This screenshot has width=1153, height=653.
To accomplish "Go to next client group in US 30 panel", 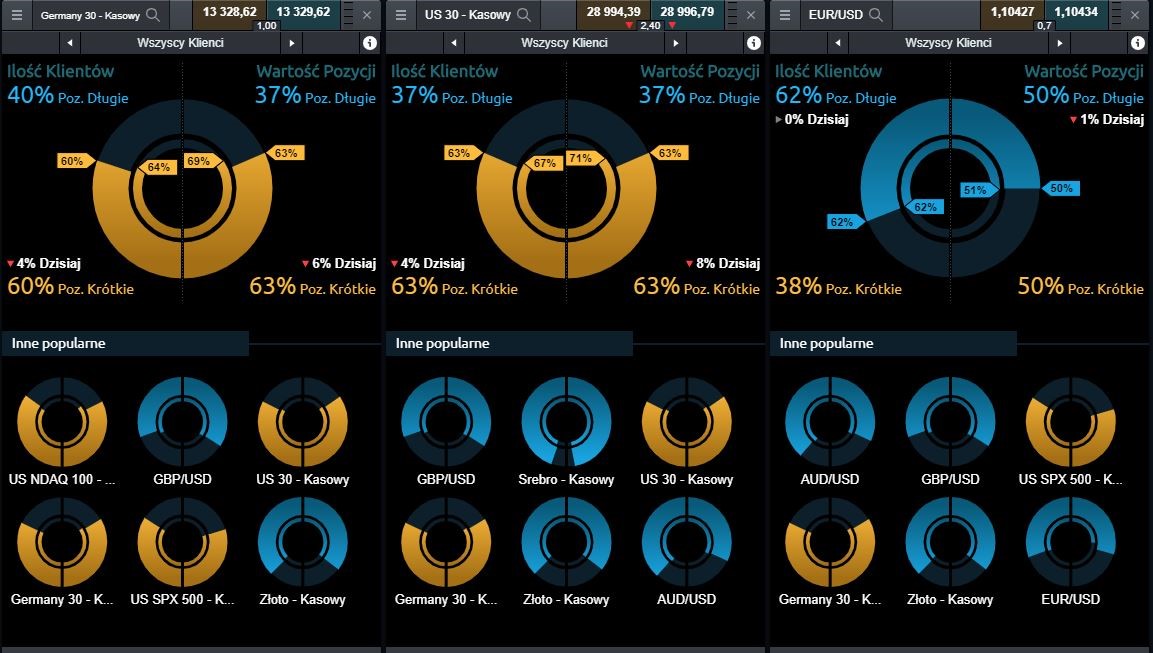I will click(x=675, y=43).
